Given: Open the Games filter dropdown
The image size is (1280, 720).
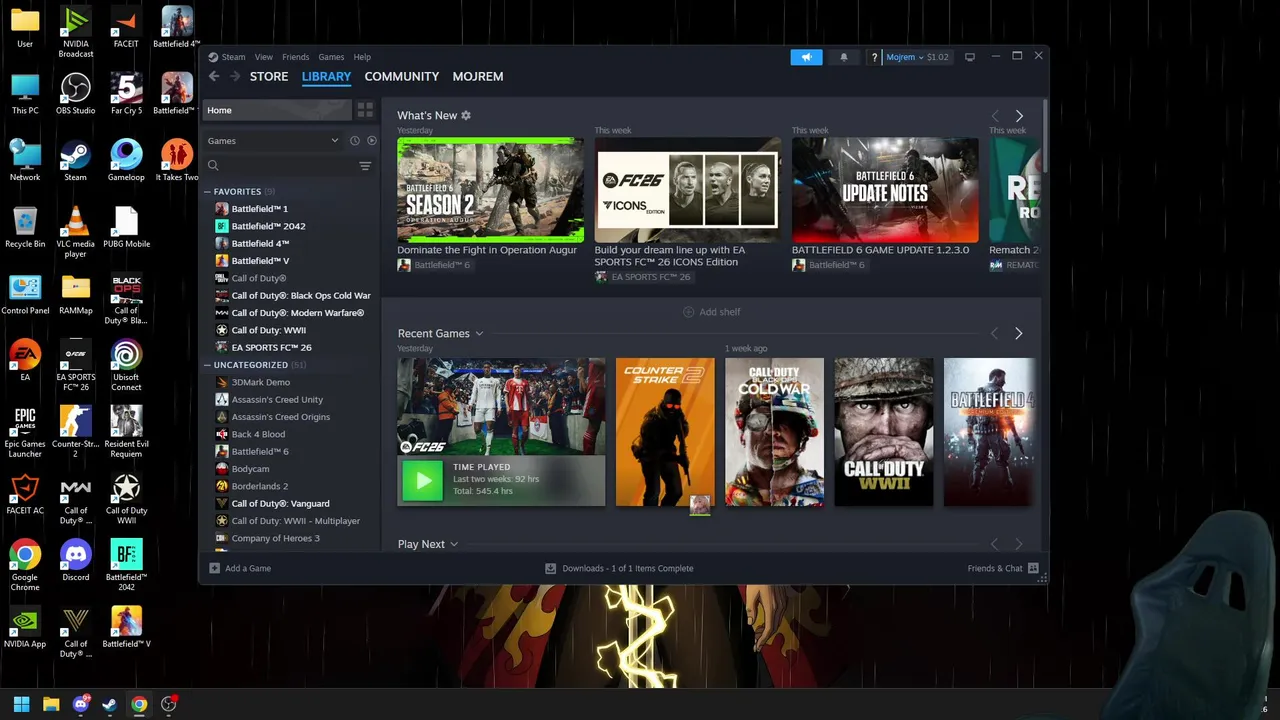Looking at the screenshot, I should (273, 141).
